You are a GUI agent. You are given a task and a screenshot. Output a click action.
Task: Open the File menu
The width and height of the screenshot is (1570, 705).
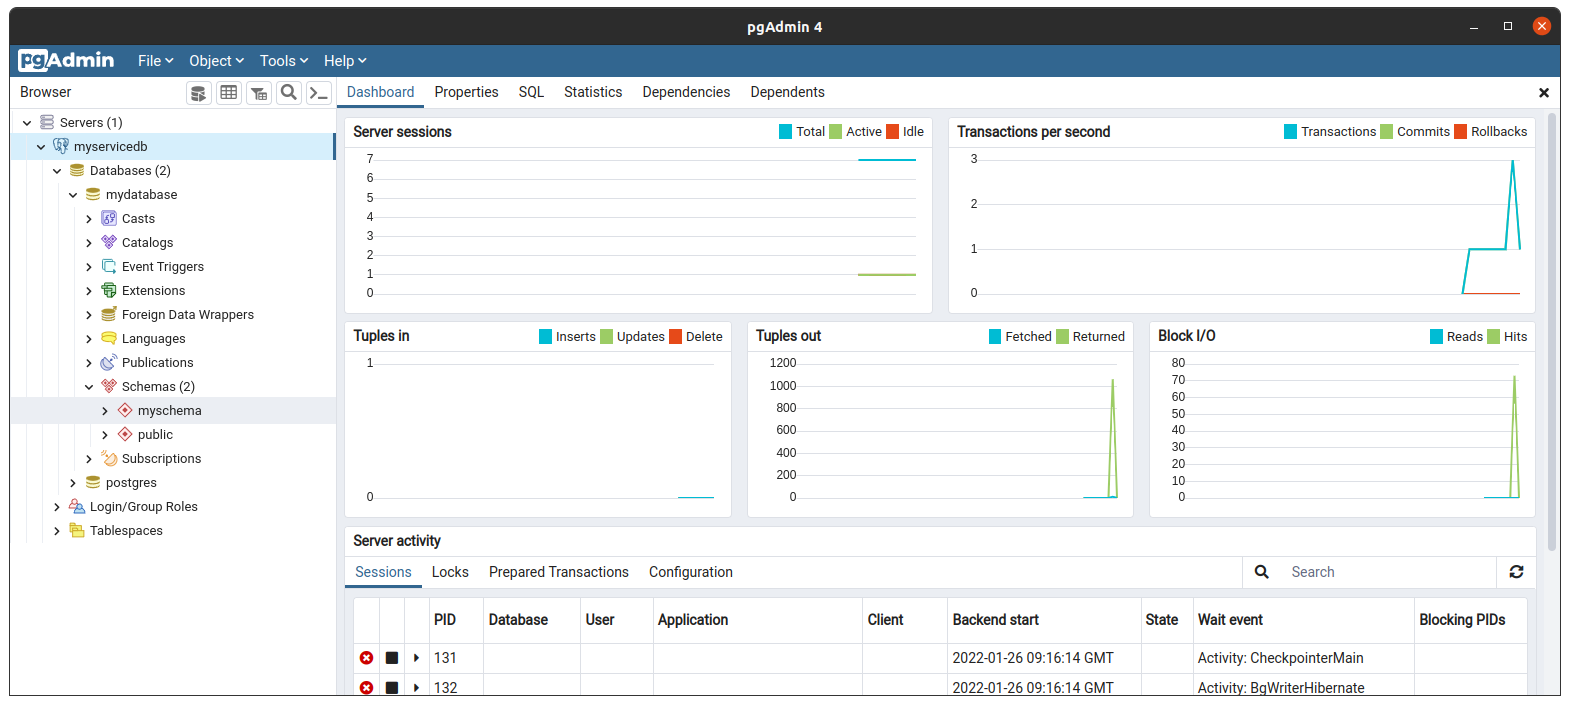pos(156,61)
